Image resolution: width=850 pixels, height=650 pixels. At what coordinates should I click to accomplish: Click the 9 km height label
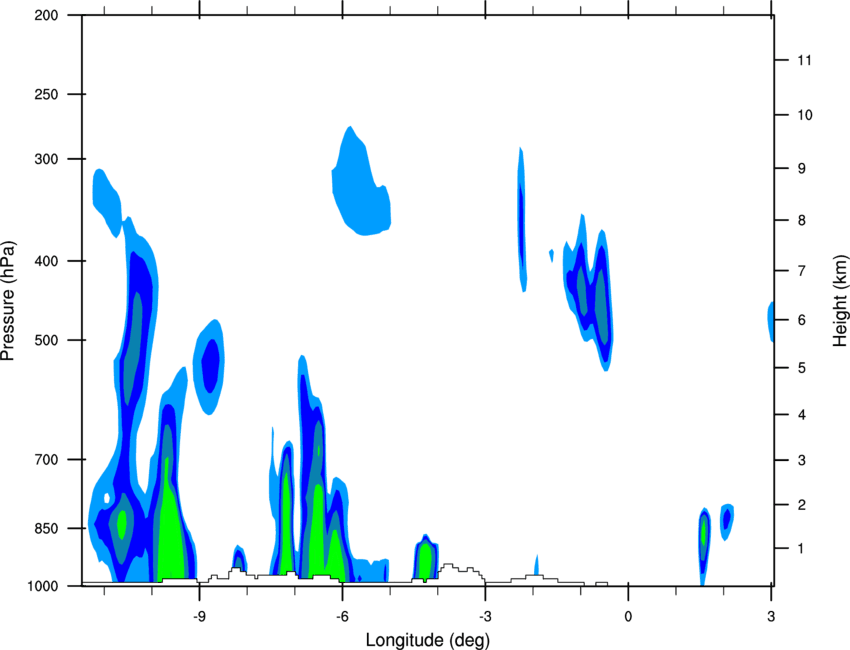pyautogui.click(x=802, y=168)
